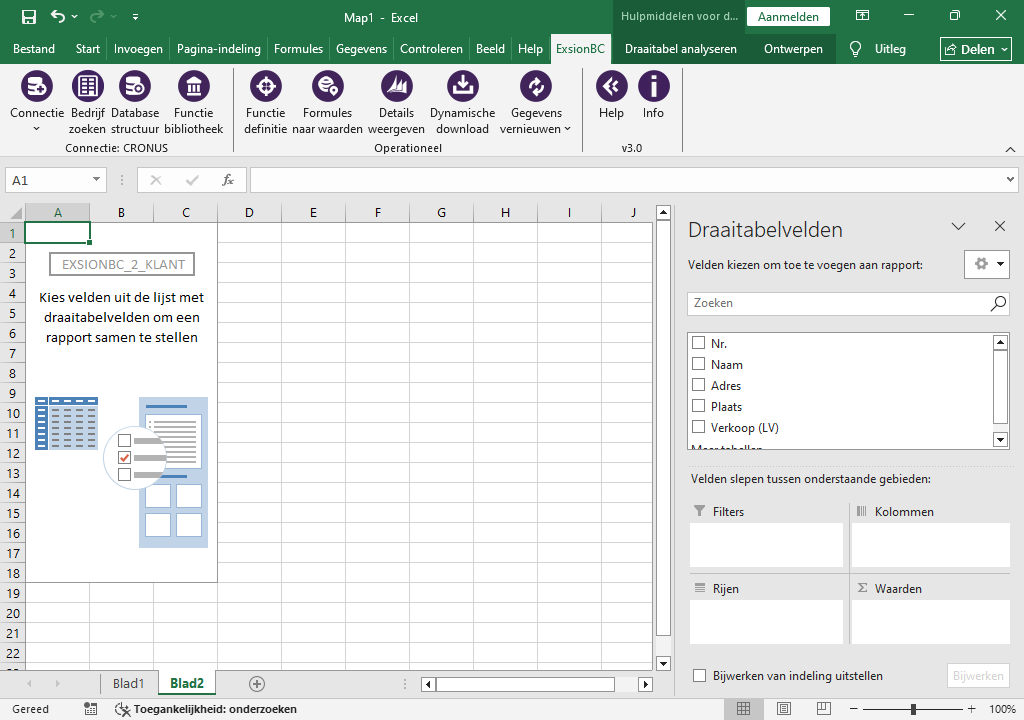Convert Formules naar waarden
Screen dimensions: 1024x720
327,86
